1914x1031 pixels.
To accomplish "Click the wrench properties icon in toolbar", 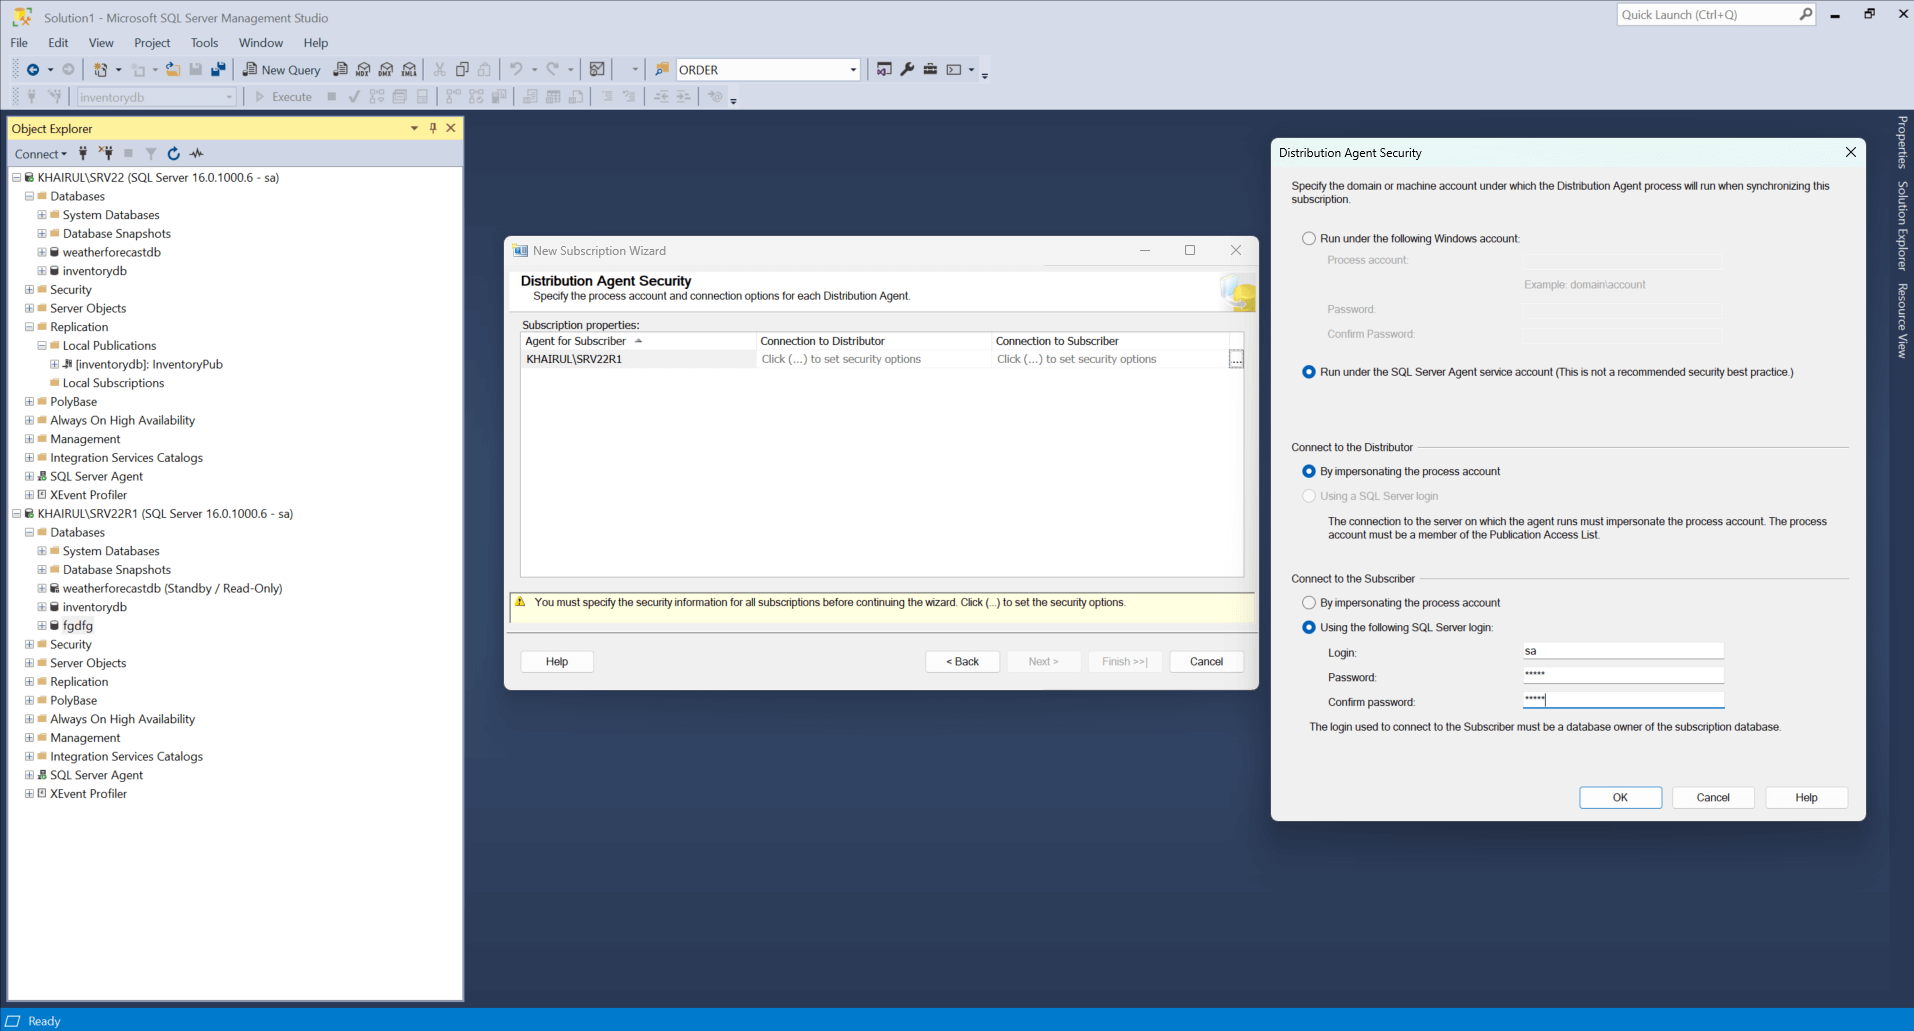I will 907,70.
